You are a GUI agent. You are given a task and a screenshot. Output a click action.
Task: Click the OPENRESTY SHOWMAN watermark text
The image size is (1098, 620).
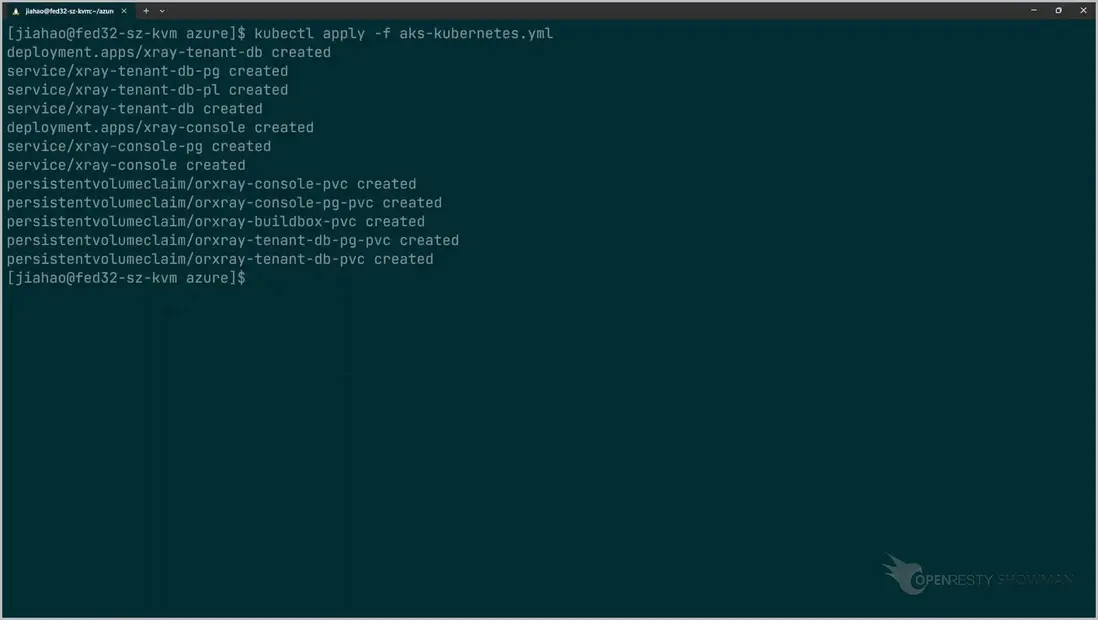click(996, 580)
